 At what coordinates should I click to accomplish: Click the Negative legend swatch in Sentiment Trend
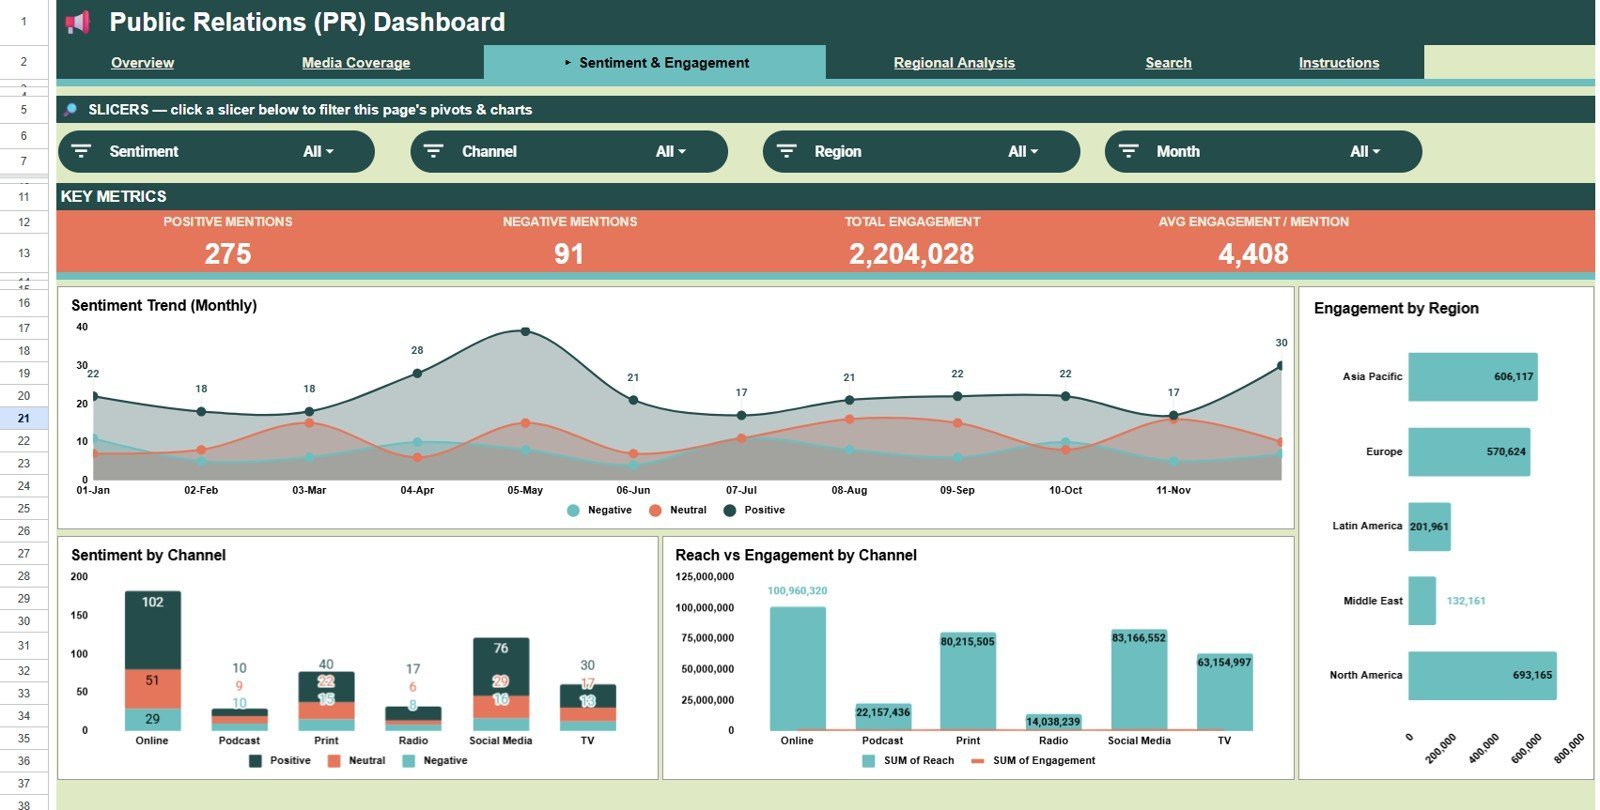(x=573, y=510)
